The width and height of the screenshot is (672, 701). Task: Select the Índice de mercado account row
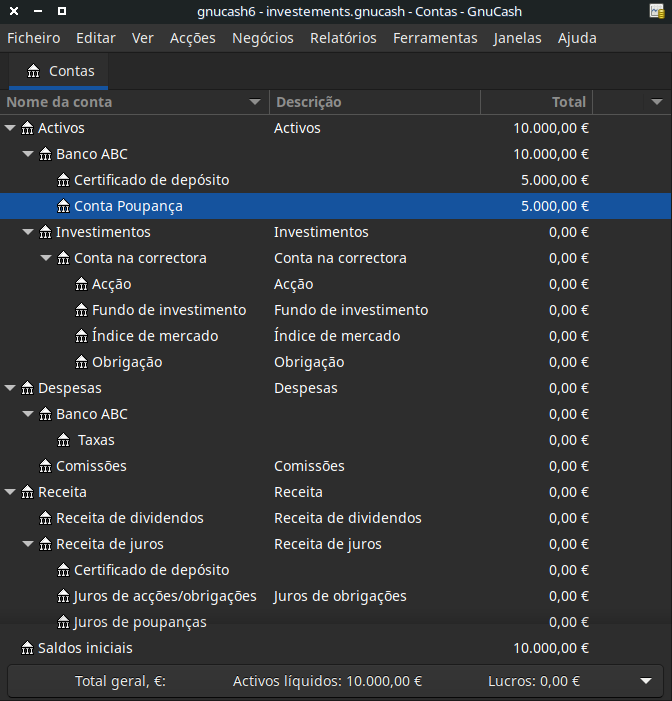[x=155, y=336]
